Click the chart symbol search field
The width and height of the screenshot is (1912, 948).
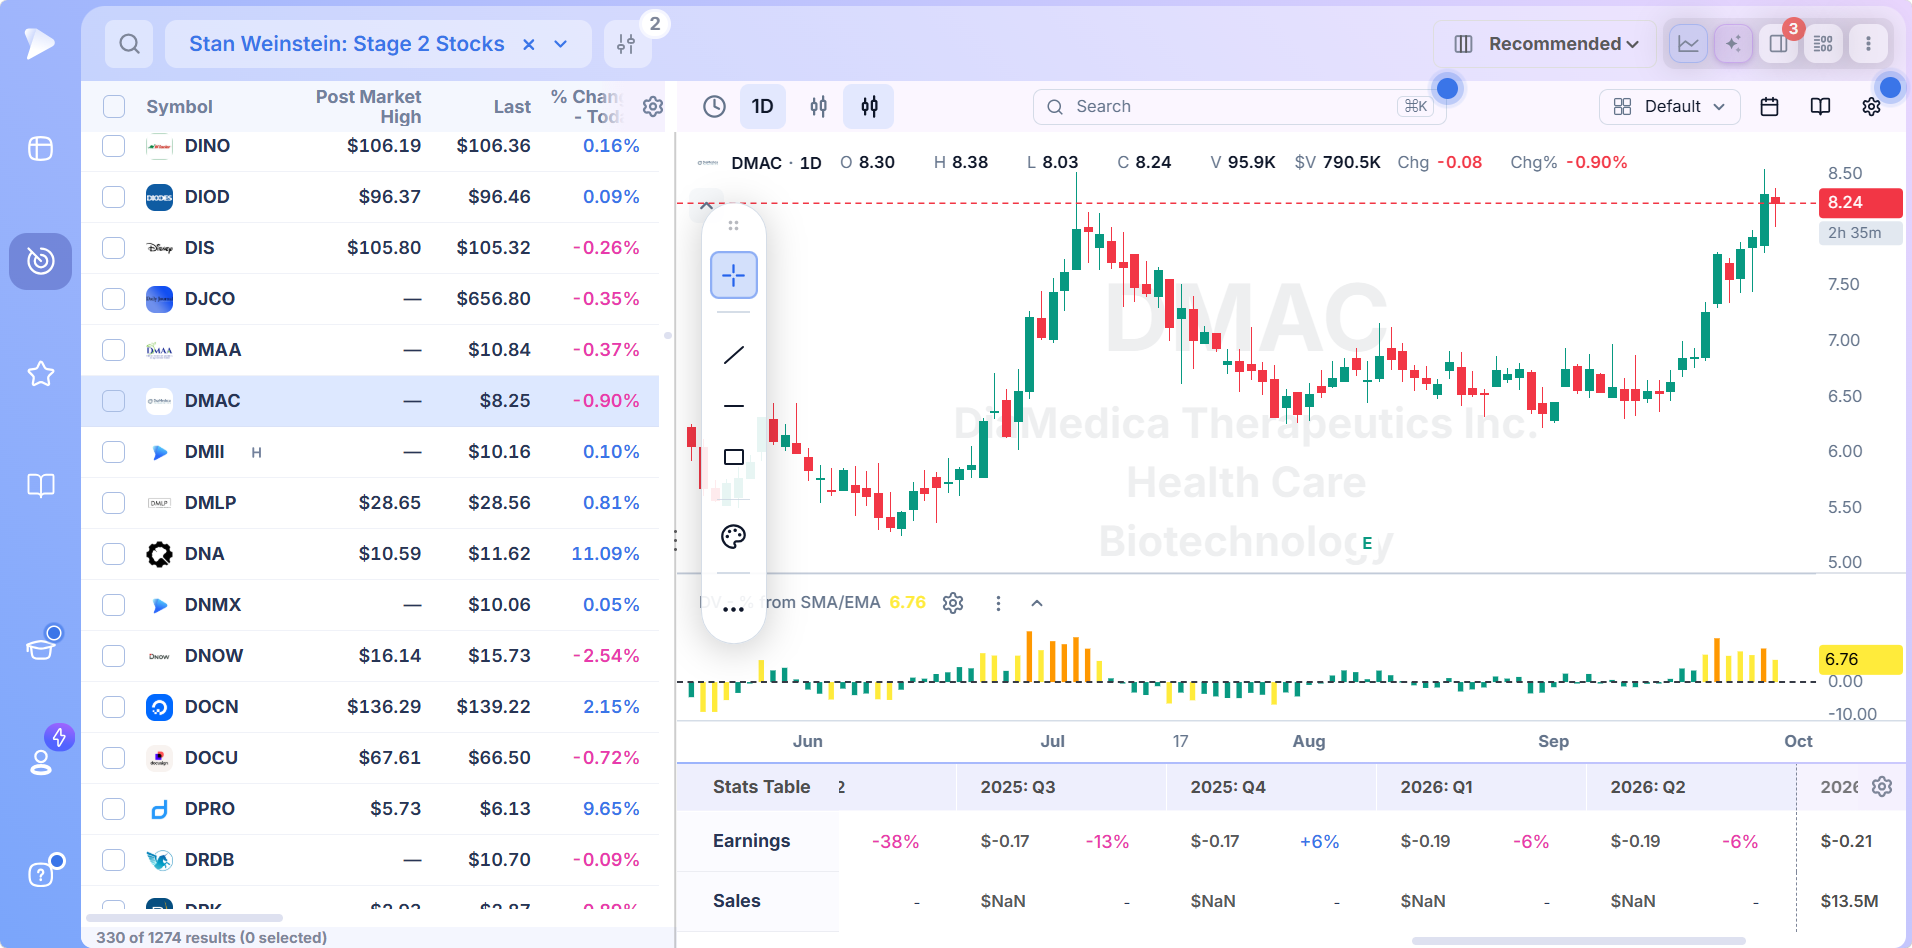tap(1239, 106)
